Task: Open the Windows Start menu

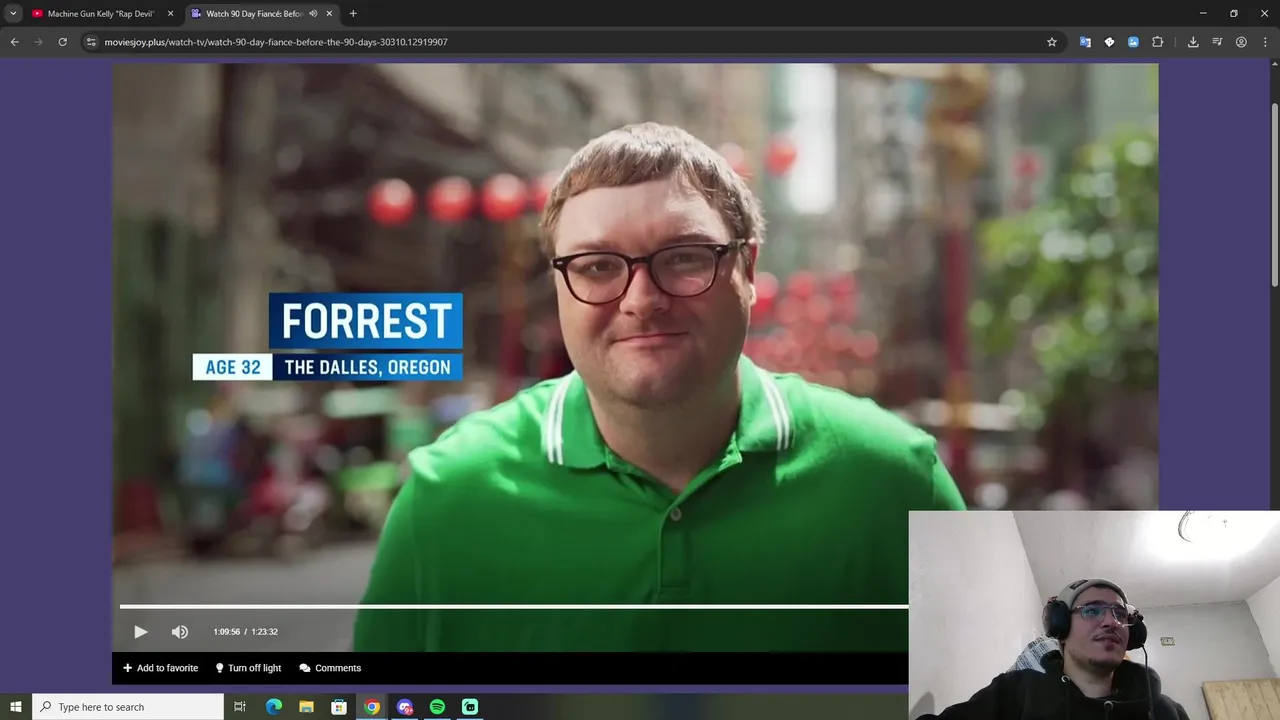Action: coord(16,707)
